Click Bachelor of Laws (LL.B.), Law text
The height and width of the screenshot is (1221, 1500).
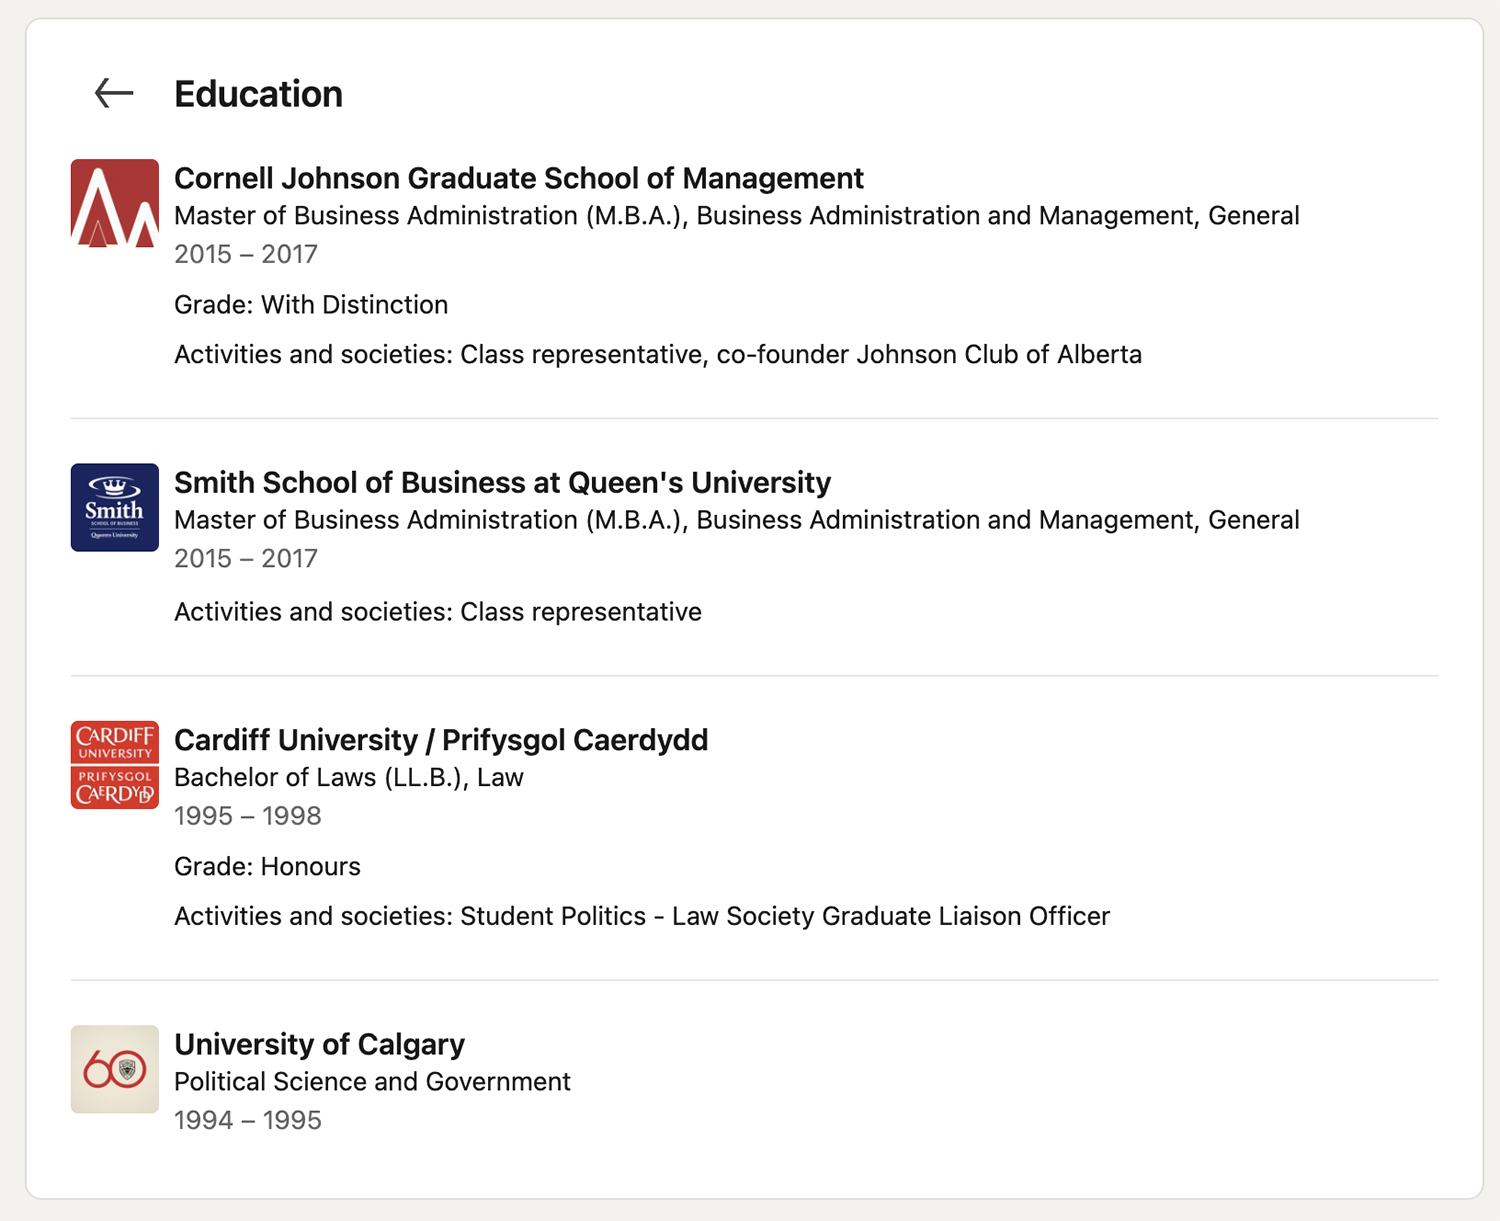[349, 777]
